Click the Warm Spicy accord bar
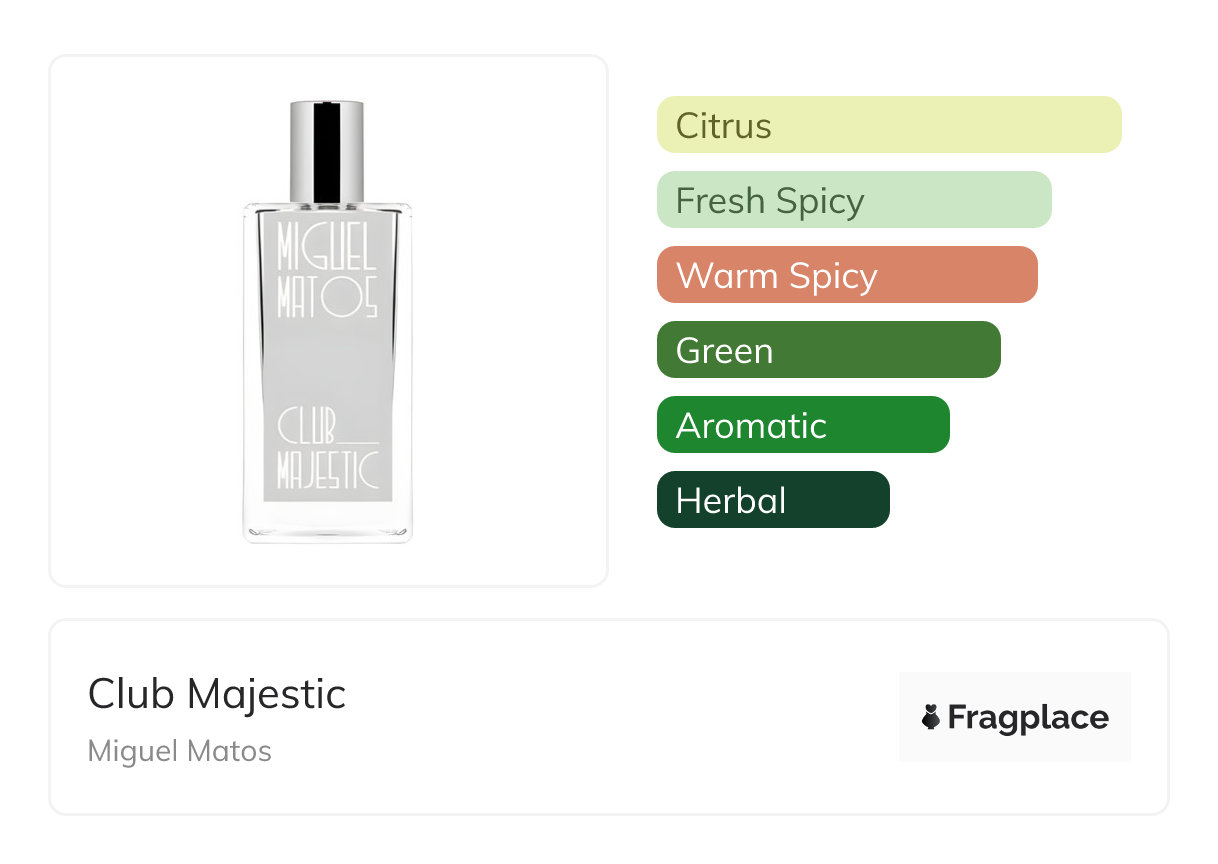The width and height of the screenshot is (1218, 864). (846, 275)
